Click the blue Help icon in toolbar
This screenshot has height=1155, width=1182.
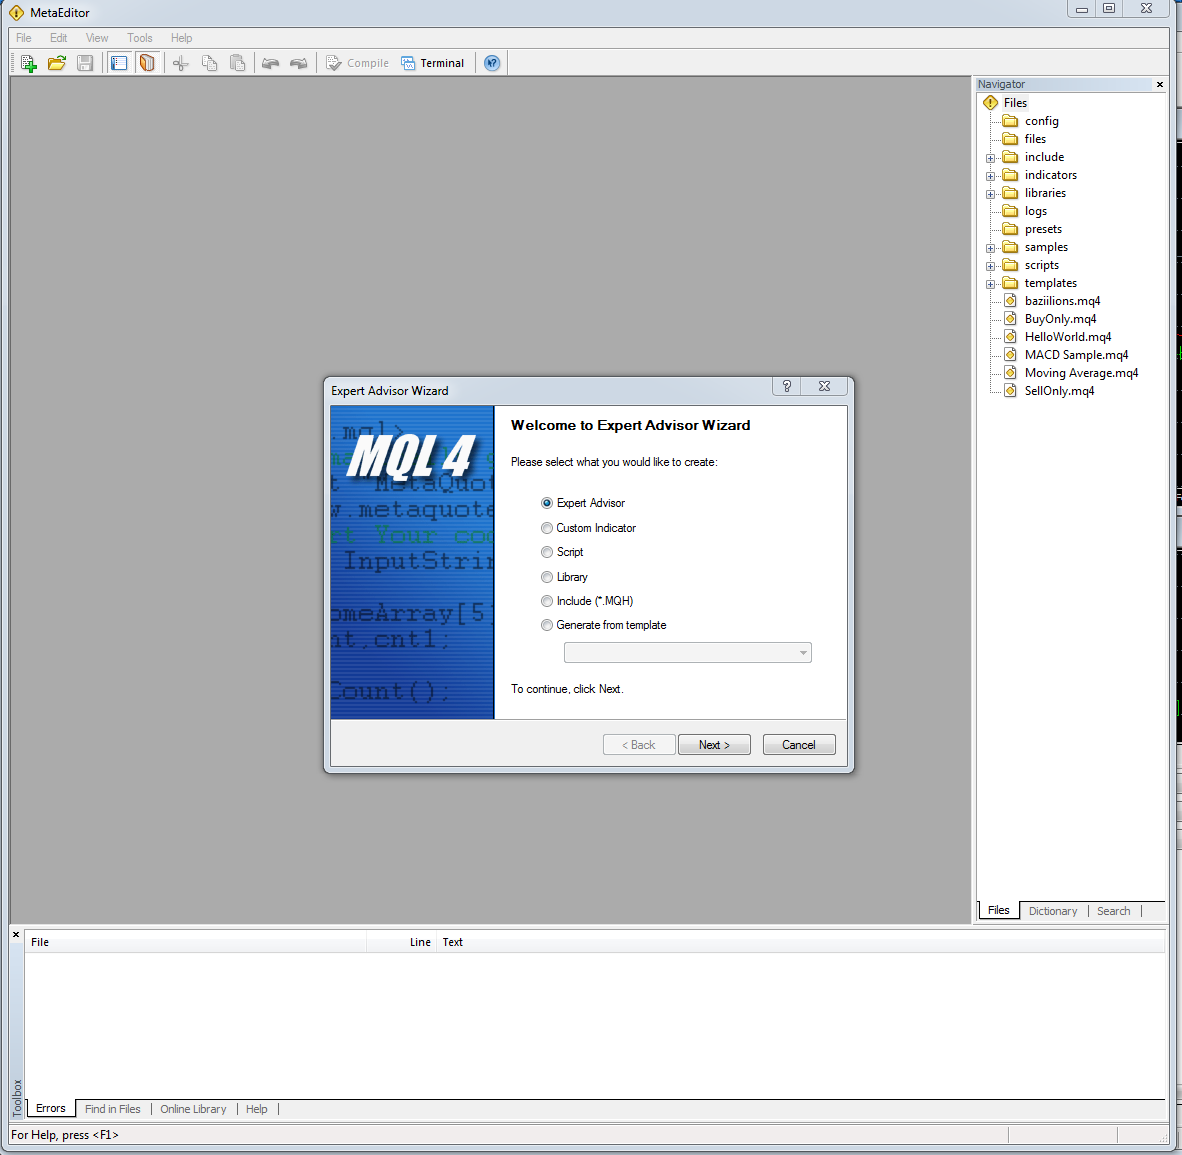(x=492, y=63)
